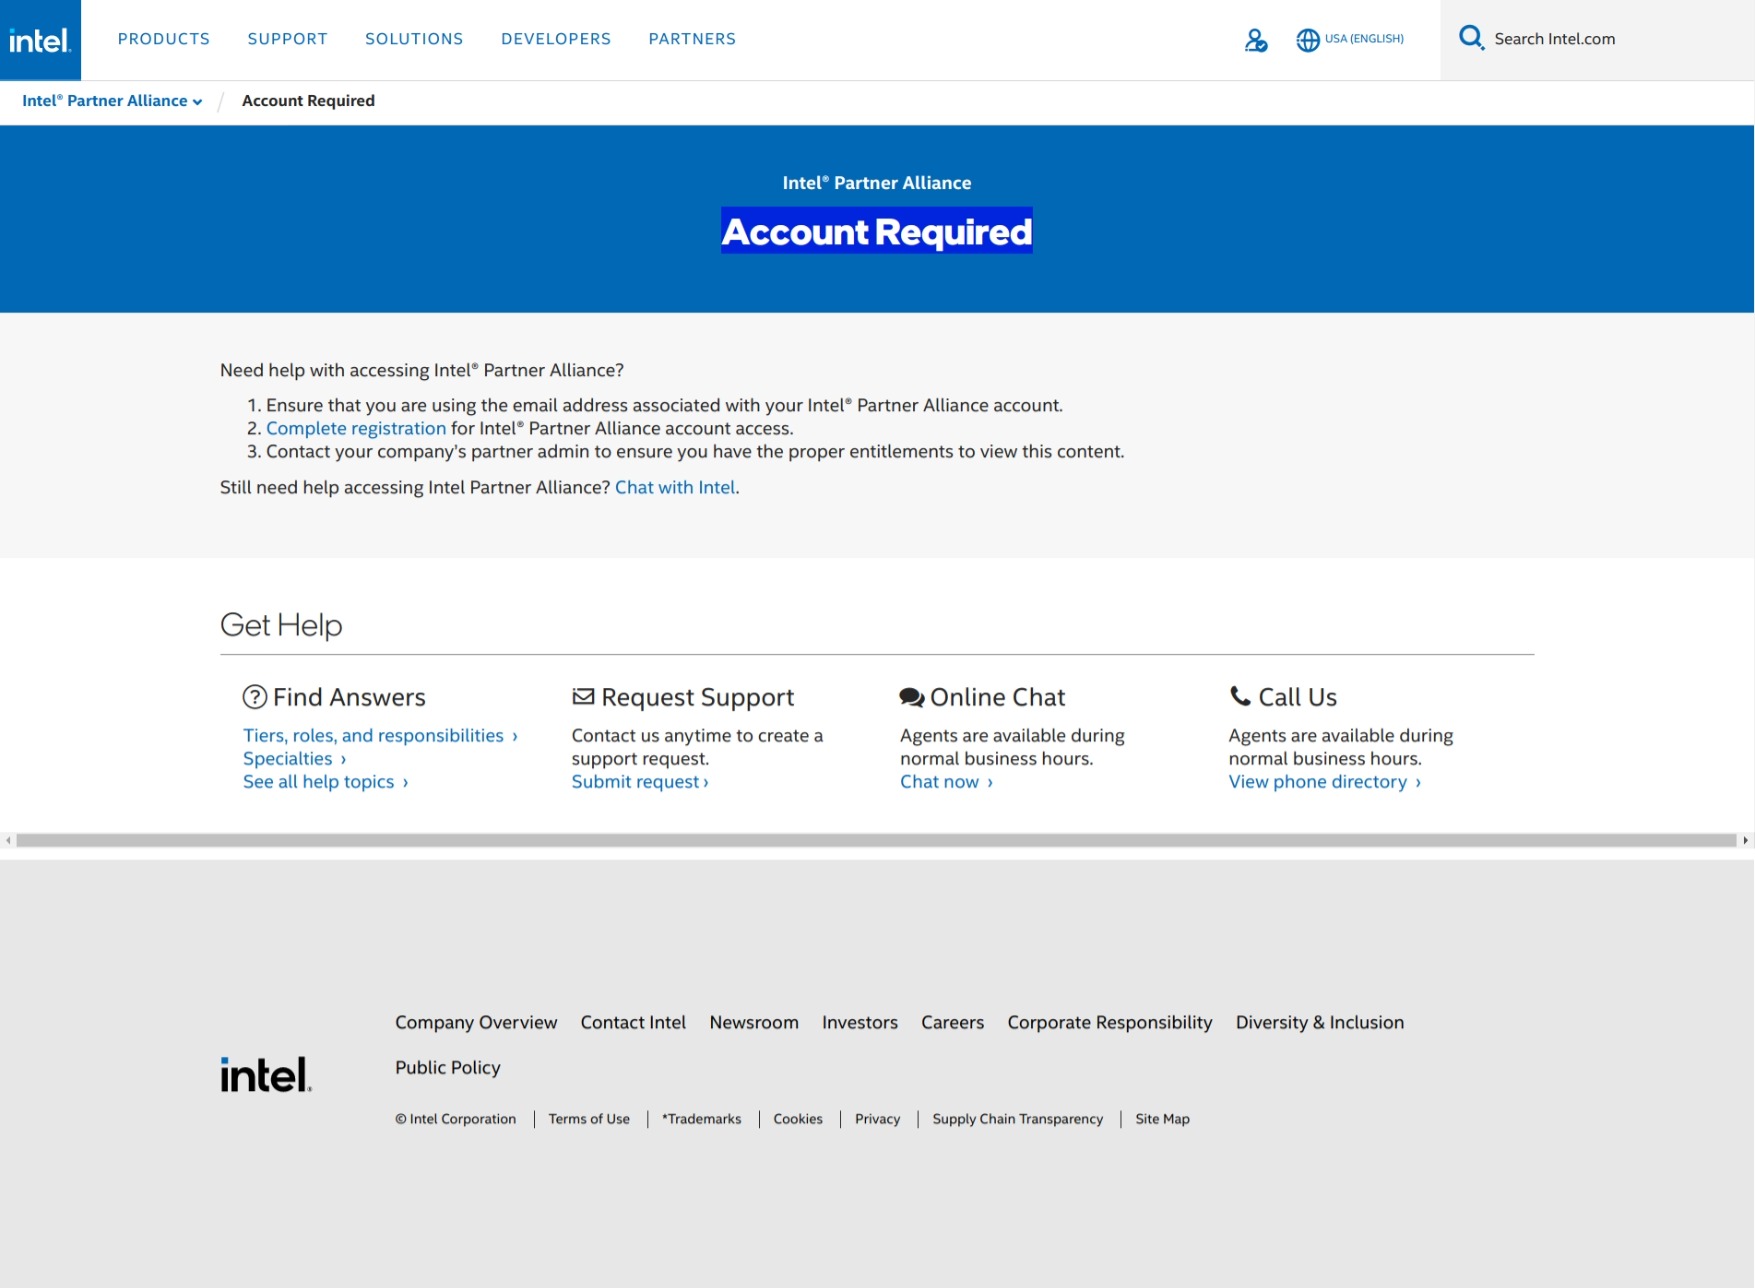1755x1288 pixels.
Task: Click the Intel logo in the header
Action: tap(40, 40)
